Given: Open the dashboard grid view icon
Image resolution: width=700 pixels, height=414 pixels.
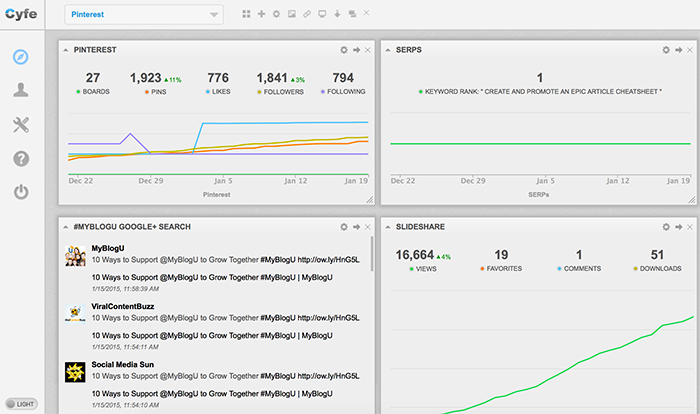Looking at the screenshot, I should pos(246,15).
